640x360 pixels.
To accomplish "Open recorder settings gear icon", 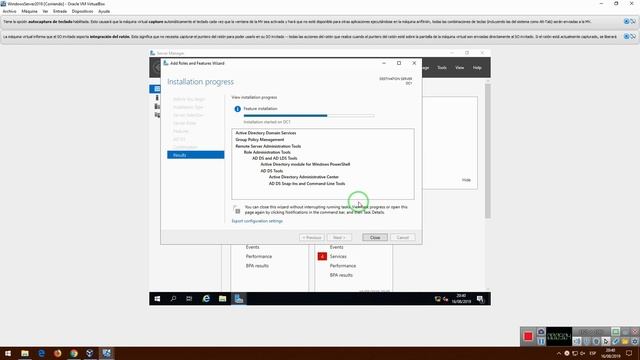I will click(635, 341).
